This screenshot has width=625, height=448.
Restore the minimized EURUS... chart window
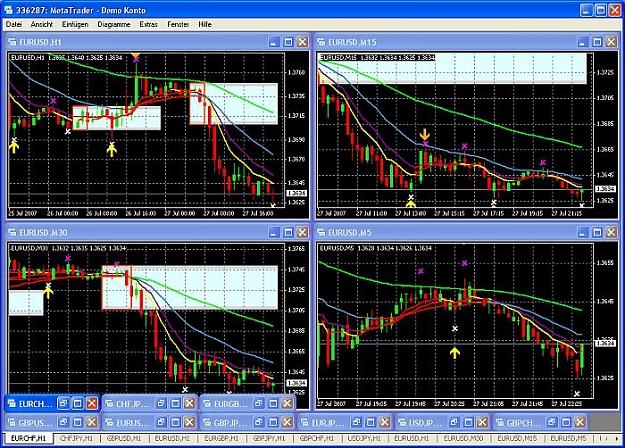click(161, 422)
